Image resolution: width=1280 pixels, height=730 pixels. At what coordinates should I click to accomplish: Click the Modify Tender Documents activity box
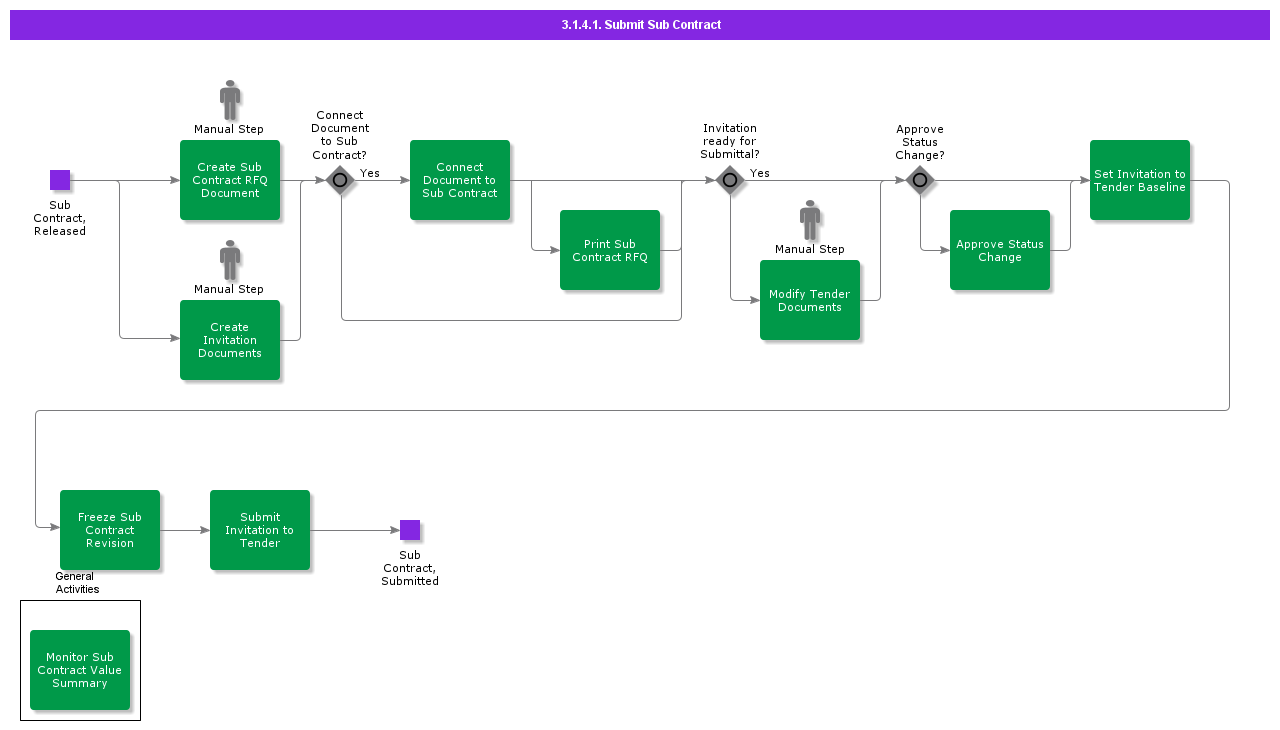pyautogui.click(x=810, y=300)
